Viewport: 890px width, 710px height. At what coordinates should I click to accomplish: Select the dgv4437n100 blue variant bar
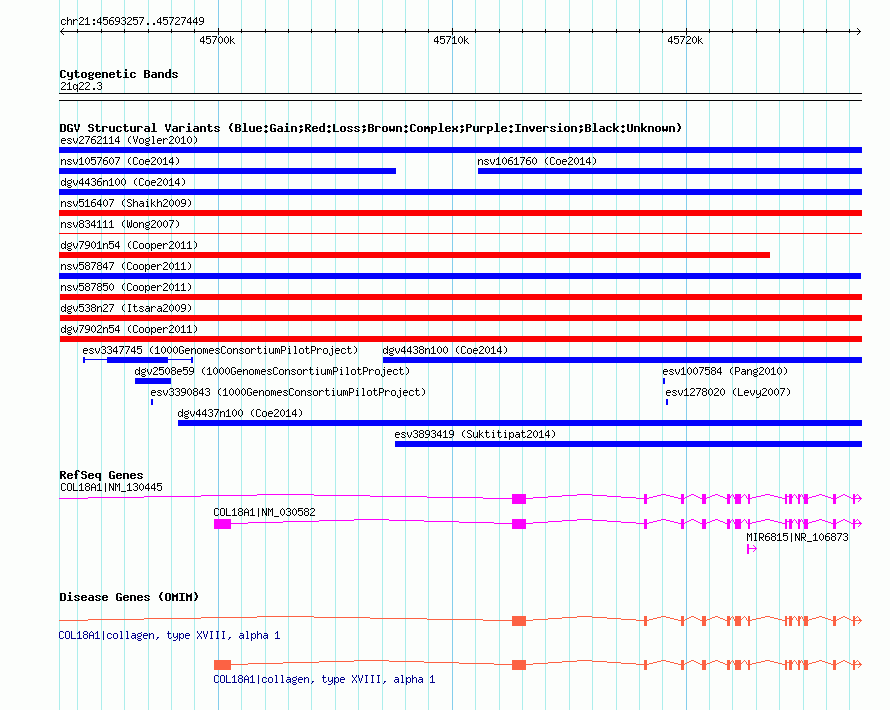point(520,423)
